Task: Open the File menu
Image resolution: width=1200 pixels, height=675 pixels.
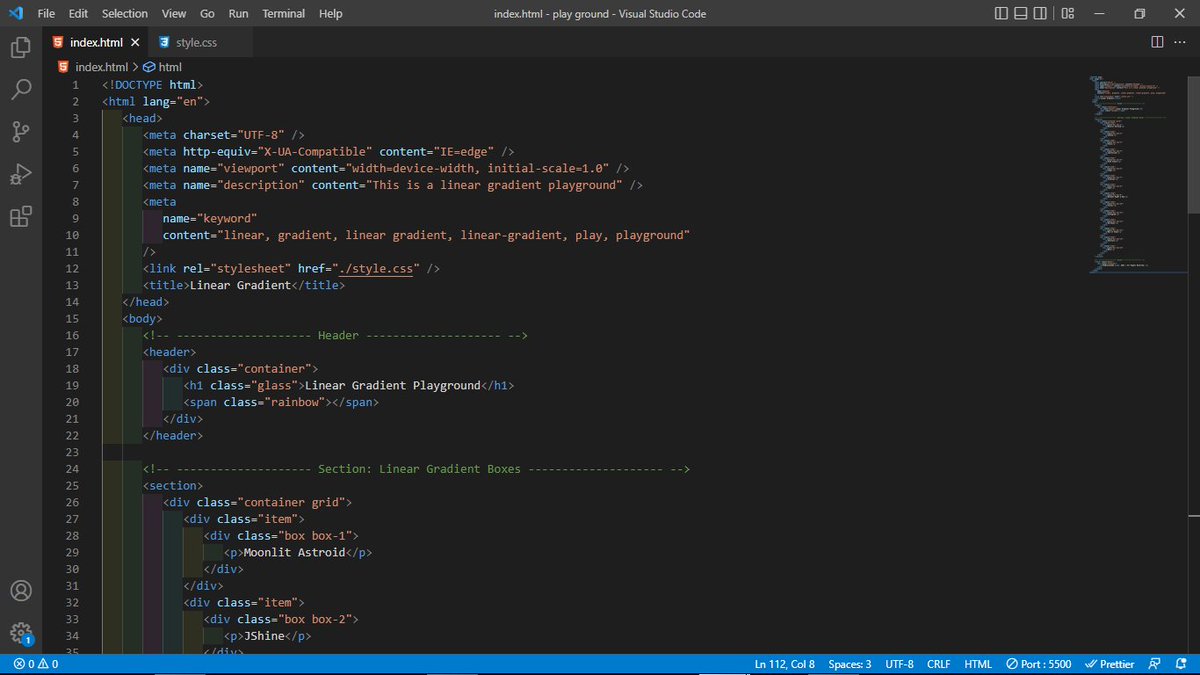Action: click(x=47, y=13)
